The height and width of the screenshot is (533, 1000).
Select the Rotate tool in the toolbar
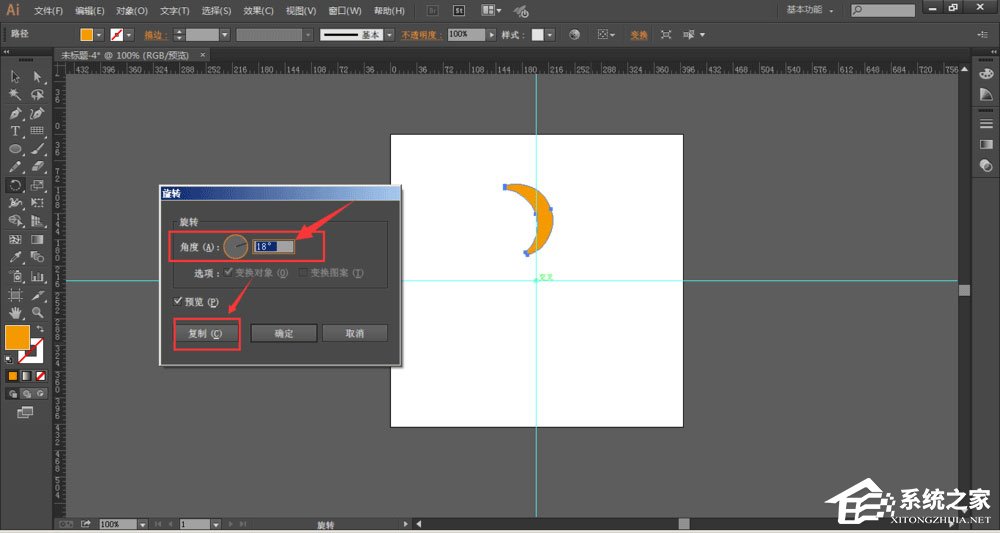(x=16, y=185)
